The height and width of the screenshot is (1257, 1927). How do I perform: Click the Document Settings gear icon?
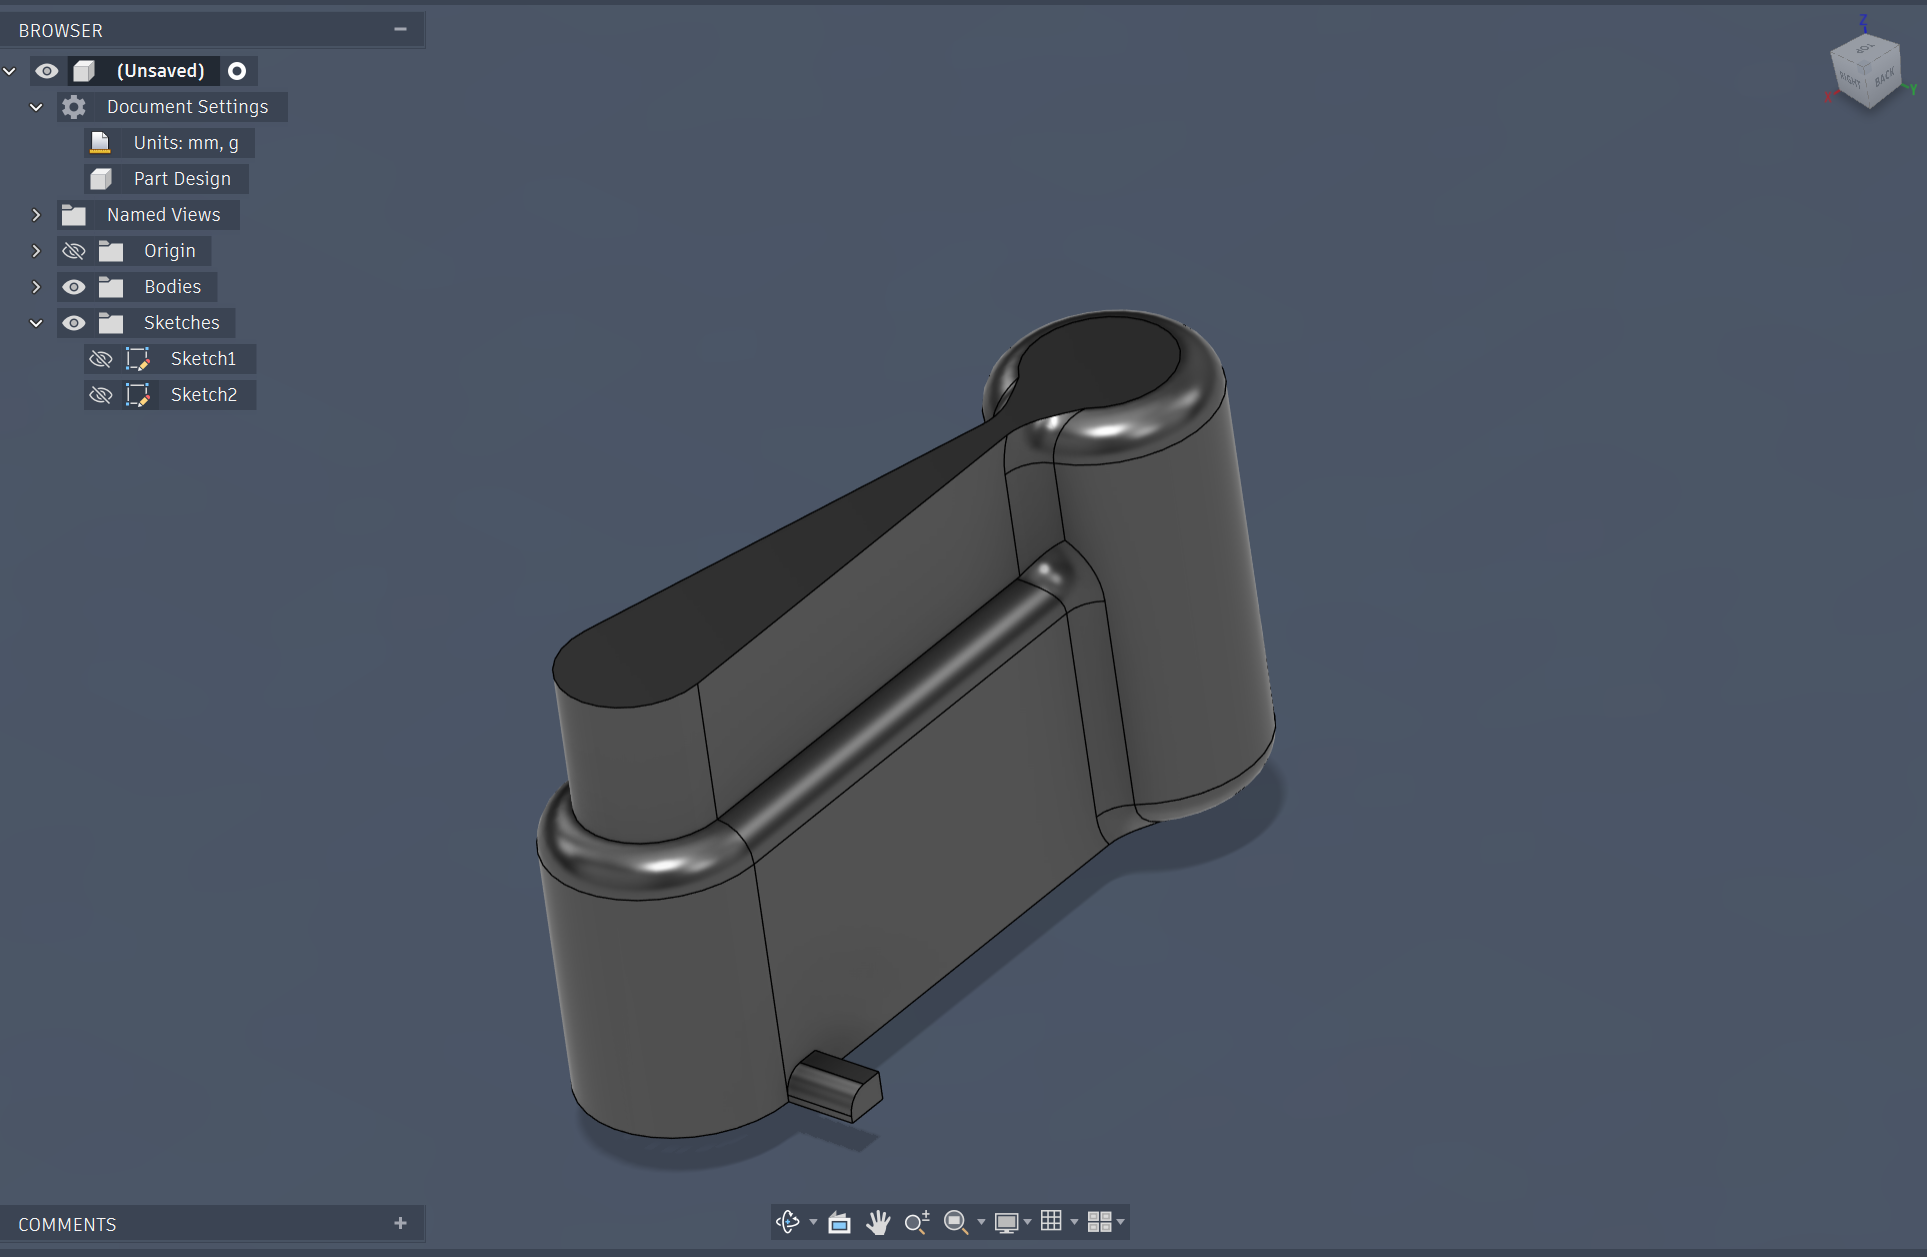click(x=73, y=107)
